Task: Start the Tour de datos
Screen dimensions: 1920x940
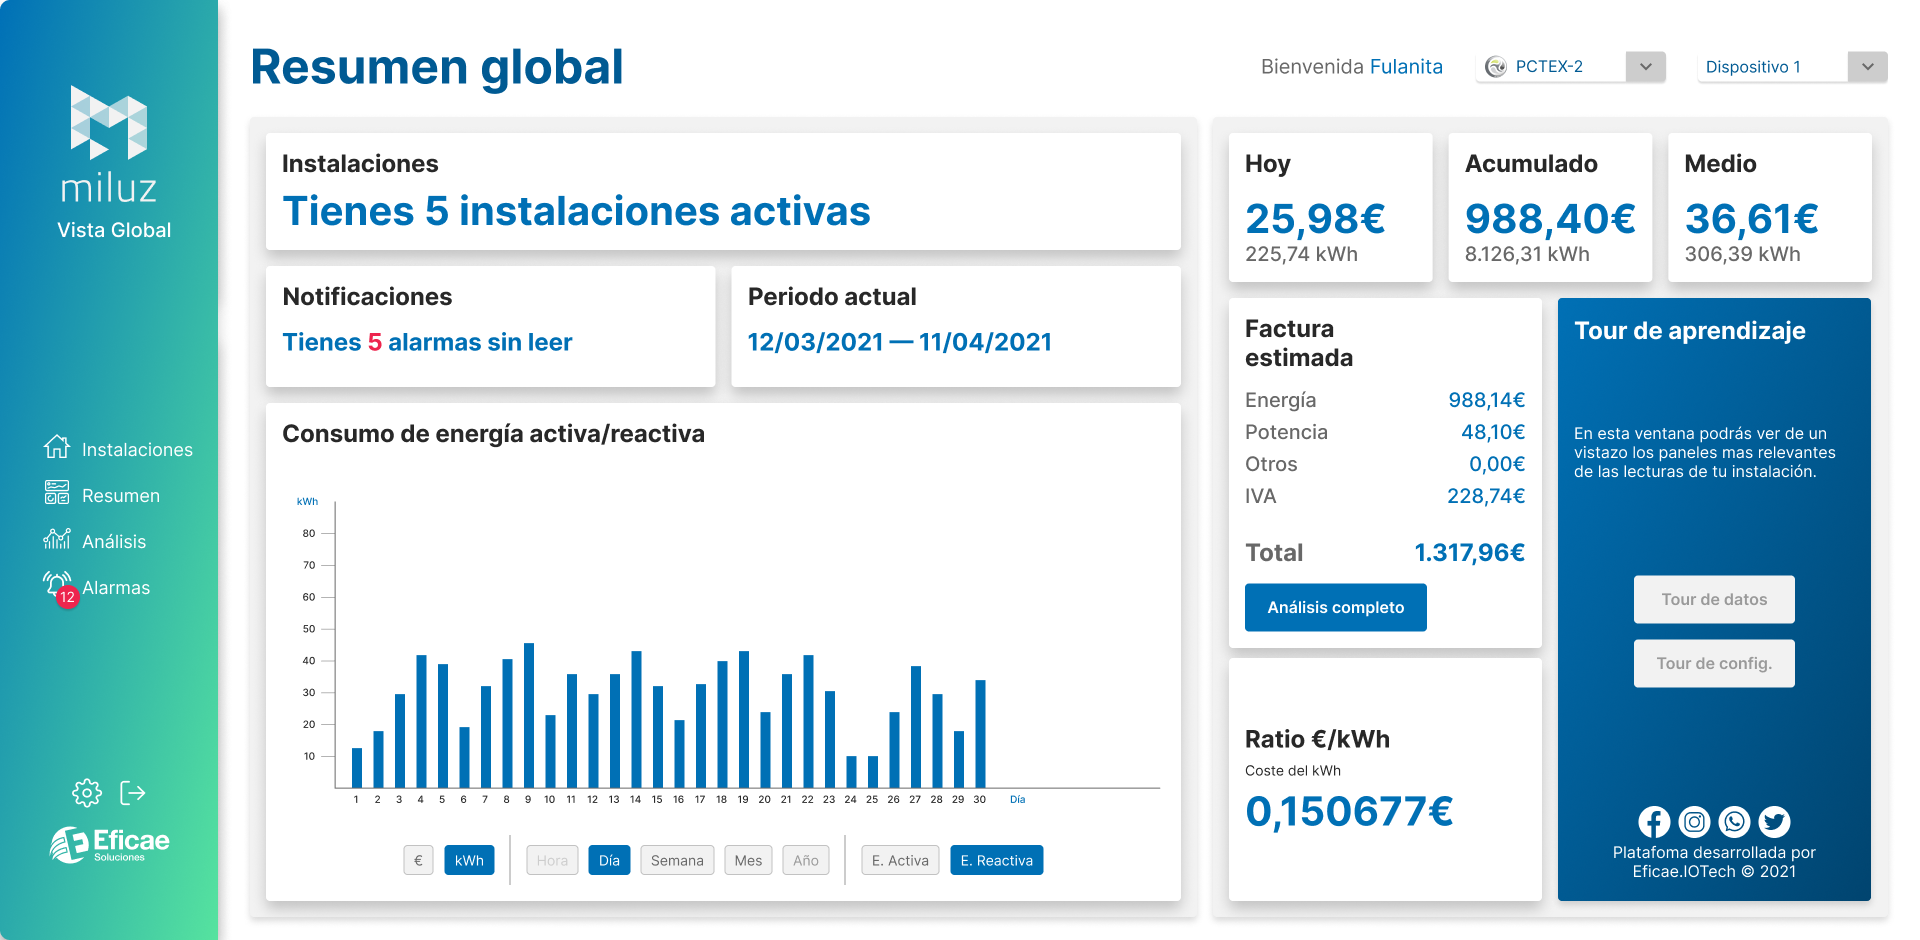Action: click(1714, 599)
